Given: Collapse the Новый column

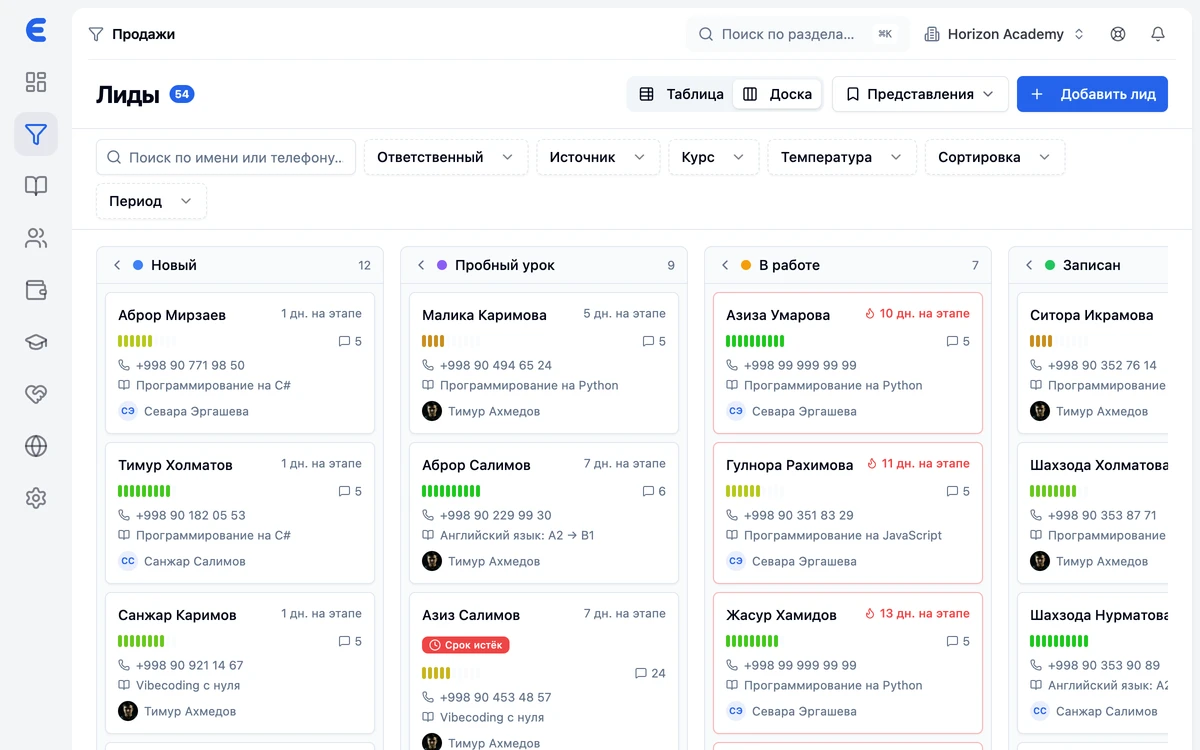Looking at the screenshot, I should point(117,265).
